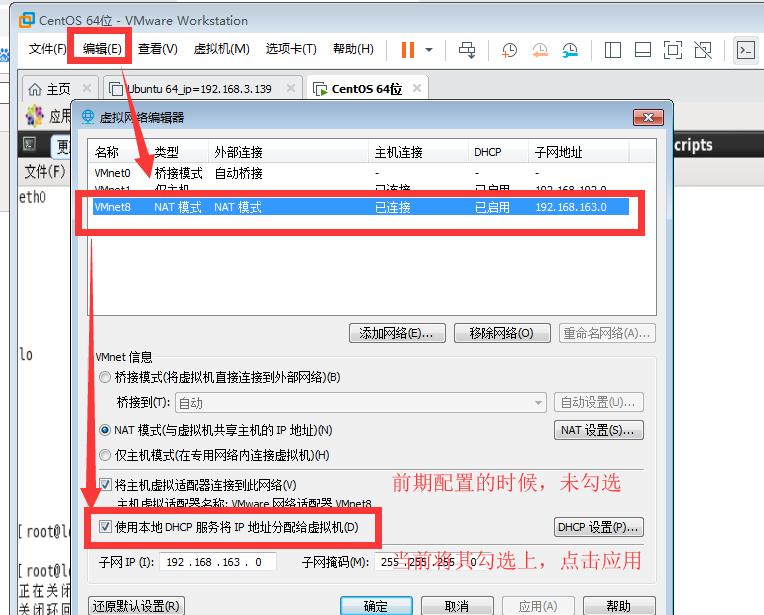Click the terminal icon in CentOS window
This screenshot has width=764, height=615.
pyautogui.click(x=30, y=144)
